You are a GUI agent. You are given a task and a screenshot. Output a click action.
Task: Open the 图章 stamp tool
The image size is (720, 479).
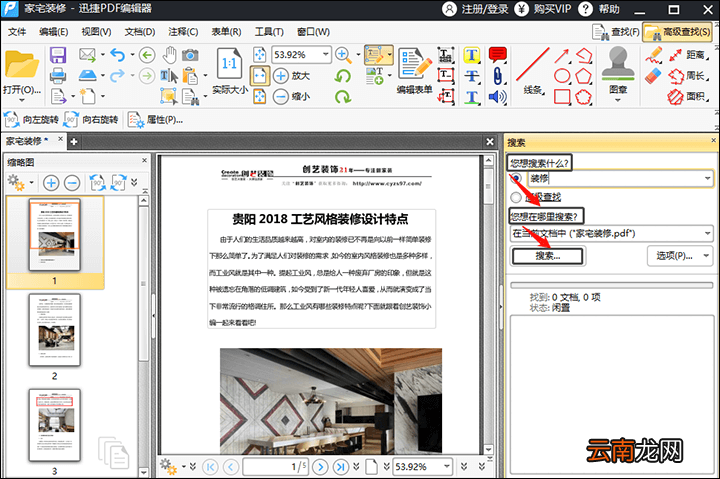click(618, 70)
